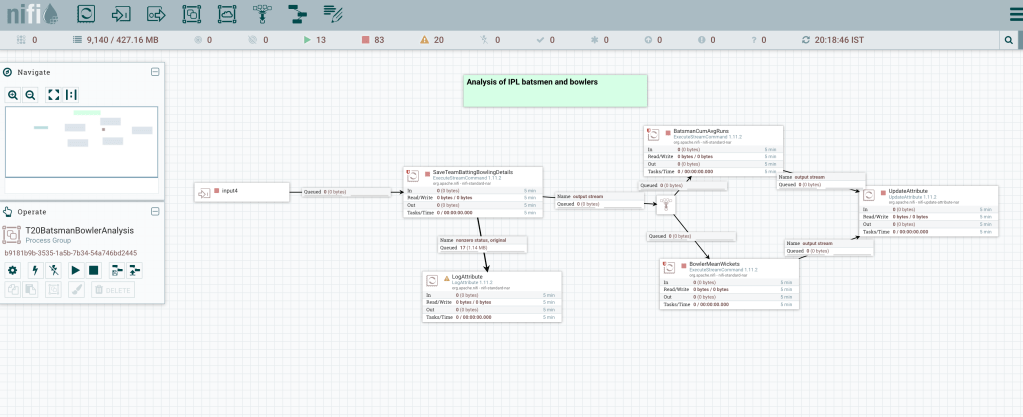Start the process group with play button
The width and height of the screenshot is (1023, 417).
click(x=74, y=270)
